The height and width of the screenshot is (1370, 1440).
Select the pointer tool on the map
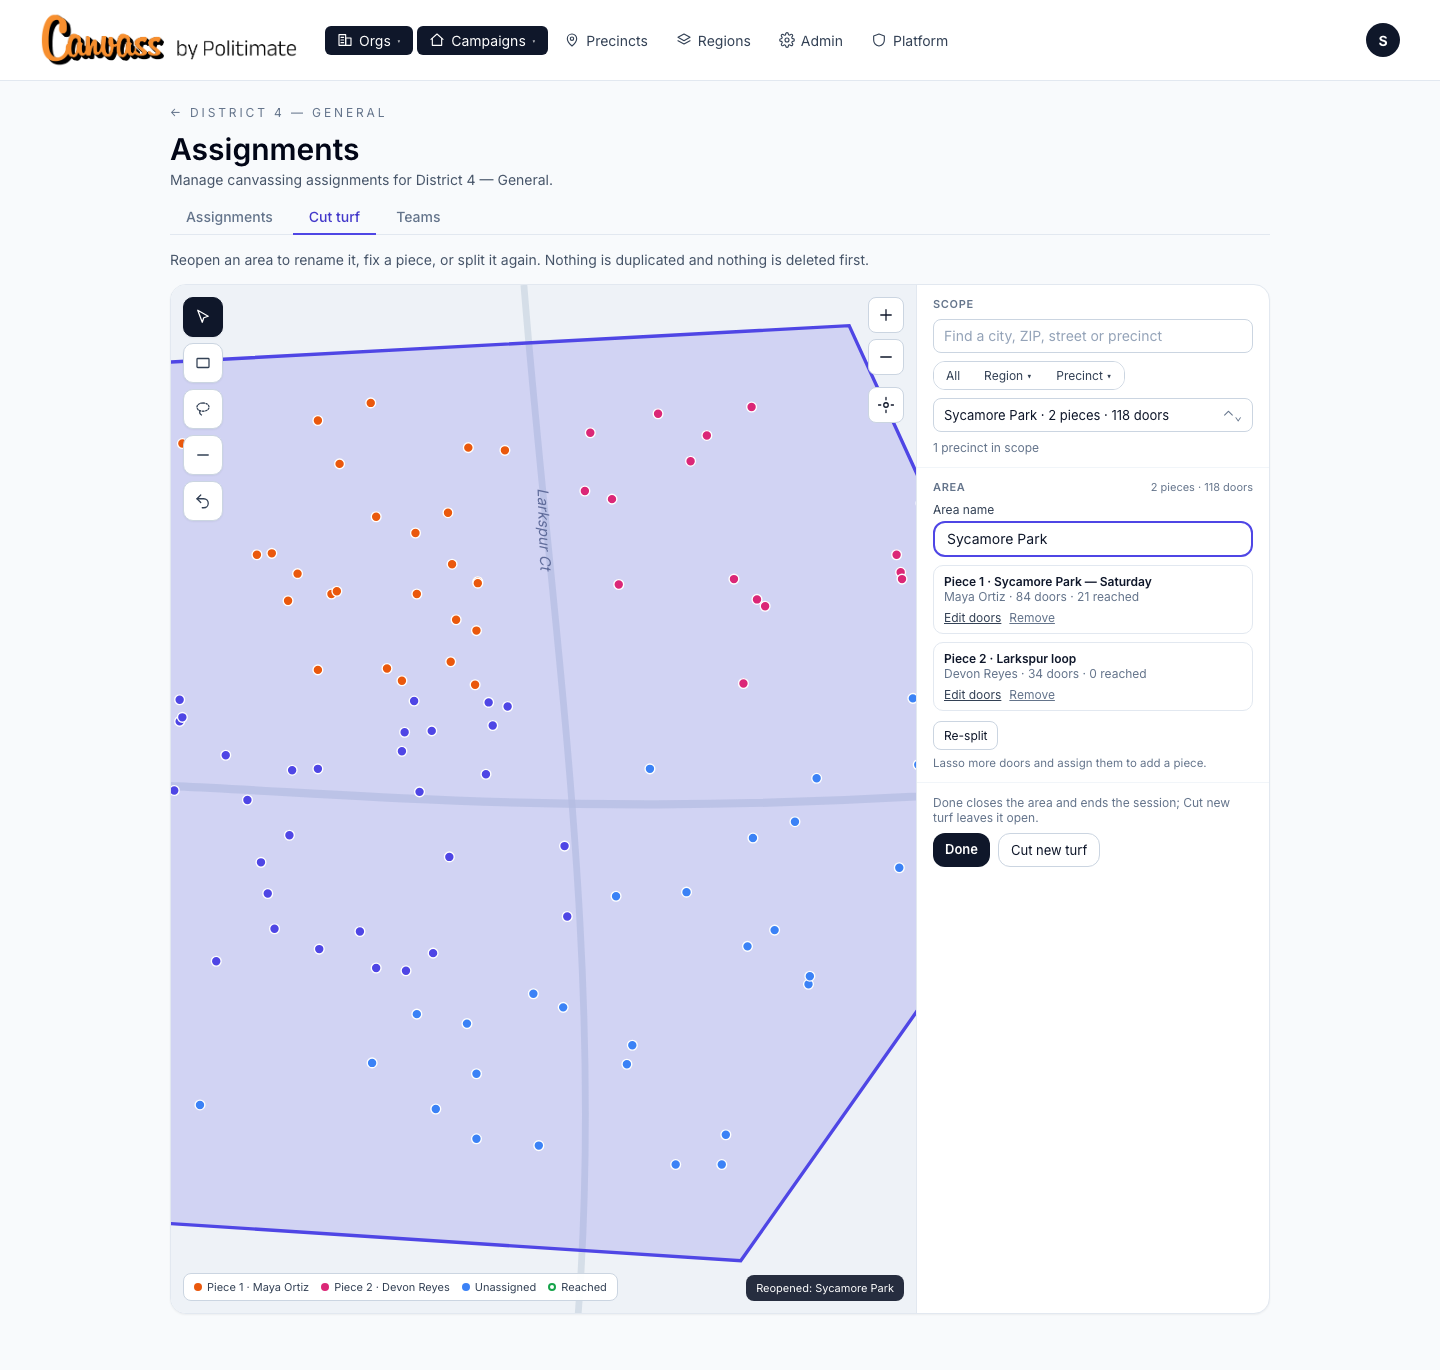203,317
